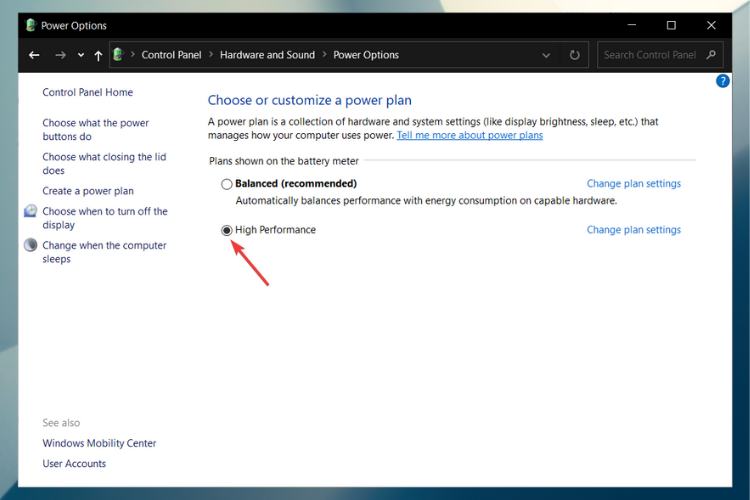Open Tell me more about power plans
This screenshot has height=500, width=750.
pos(469,135)
